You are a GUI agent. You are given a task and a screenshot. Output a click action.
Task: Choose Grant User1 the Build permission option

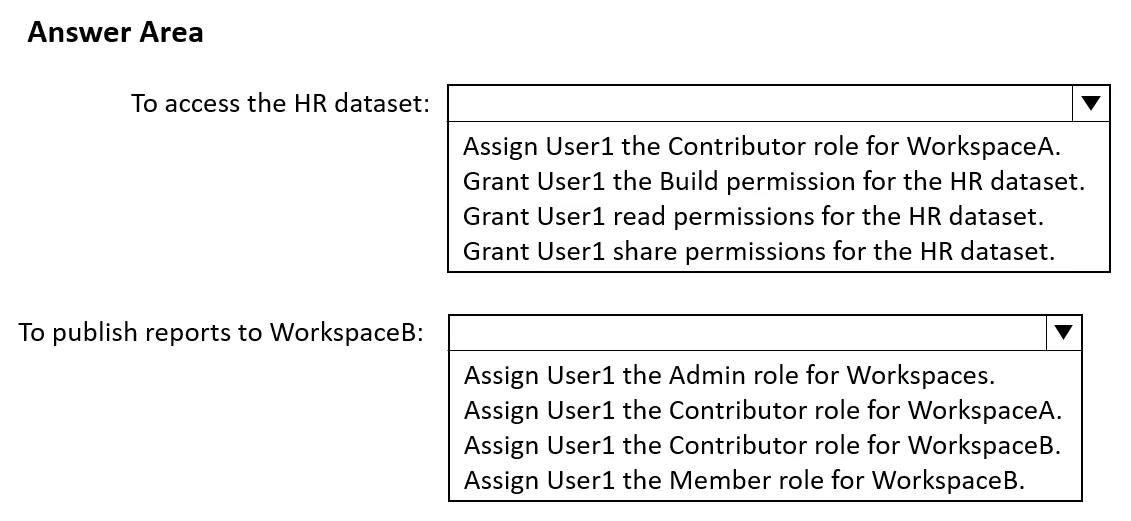pos(773,181)
